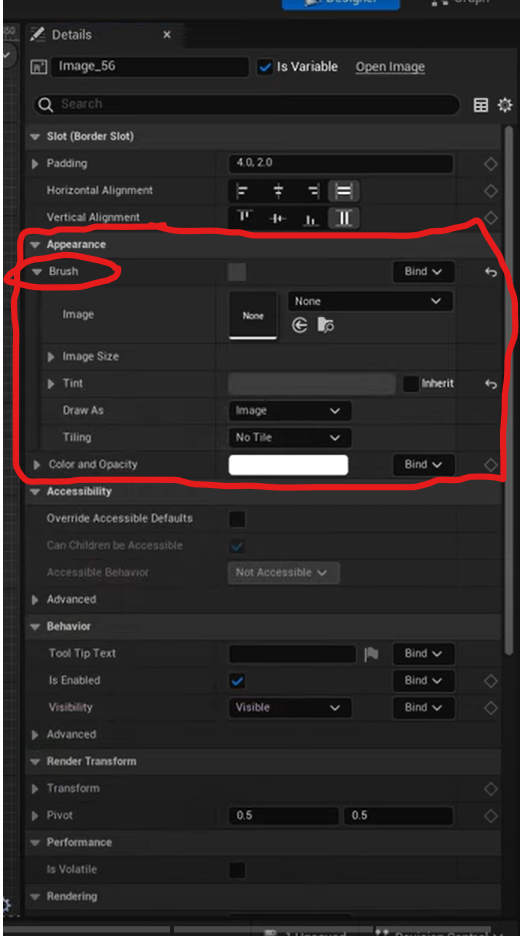The height and width of the screenshot is (936, 520).
Task: Open the Color and Opacity Bind menu
Action: (x=423, y=464)
